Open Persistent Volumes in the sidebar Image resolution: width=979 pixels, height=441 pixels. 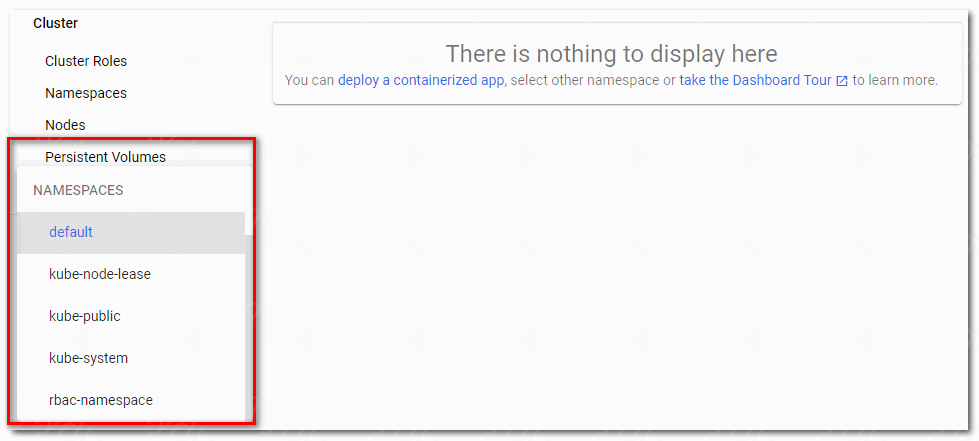pos(105,157)
